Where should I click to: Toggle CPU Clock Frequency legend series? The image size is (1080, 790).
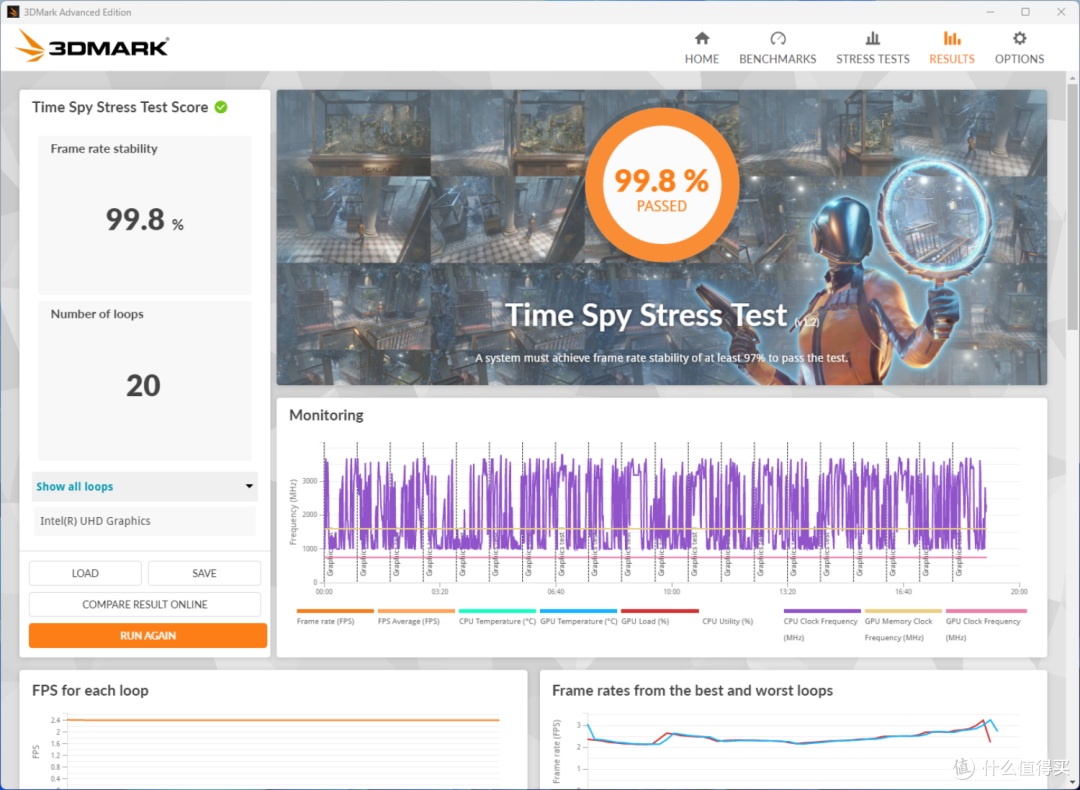[x=821, y=616]
